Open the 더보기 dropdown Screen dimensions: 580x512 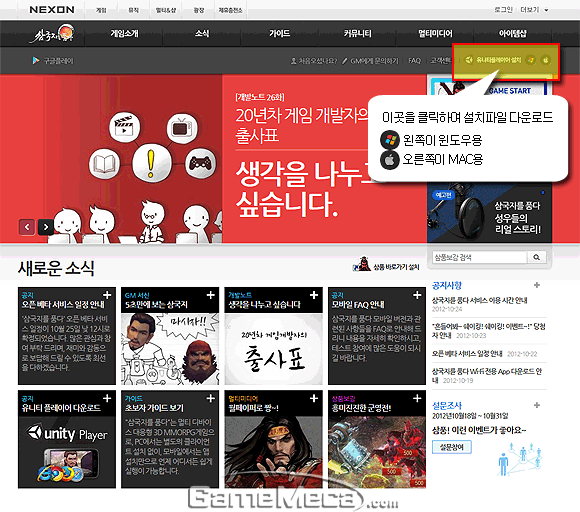(534, 10)
